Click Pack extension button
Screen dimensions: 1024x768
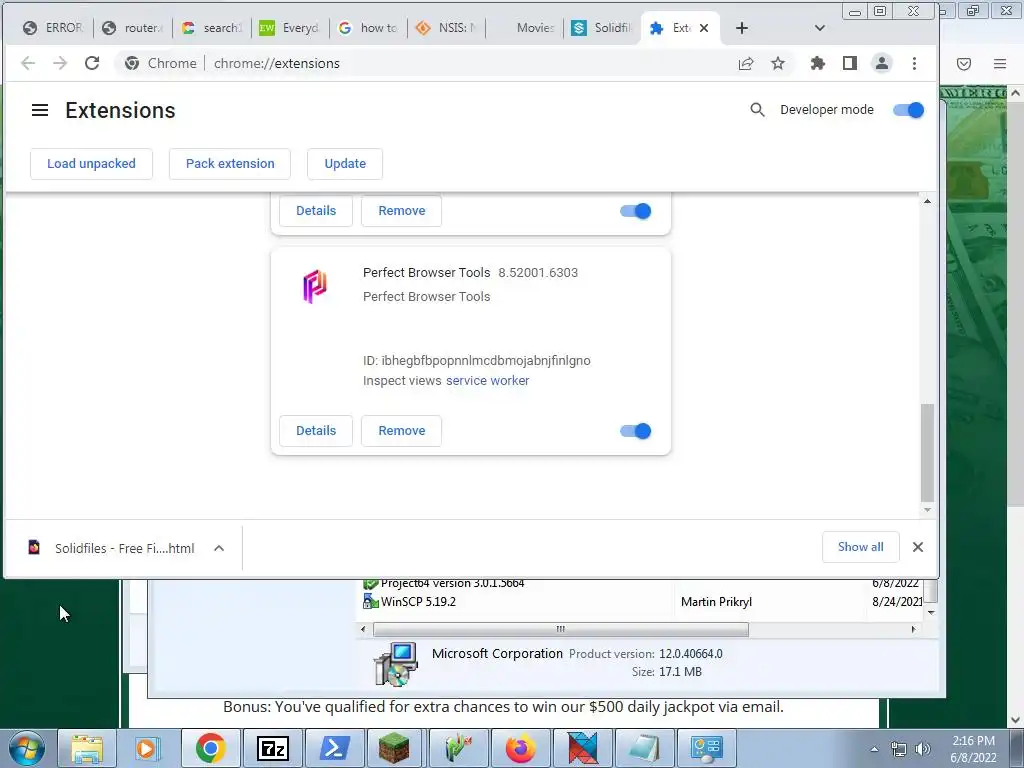[230, 164]
